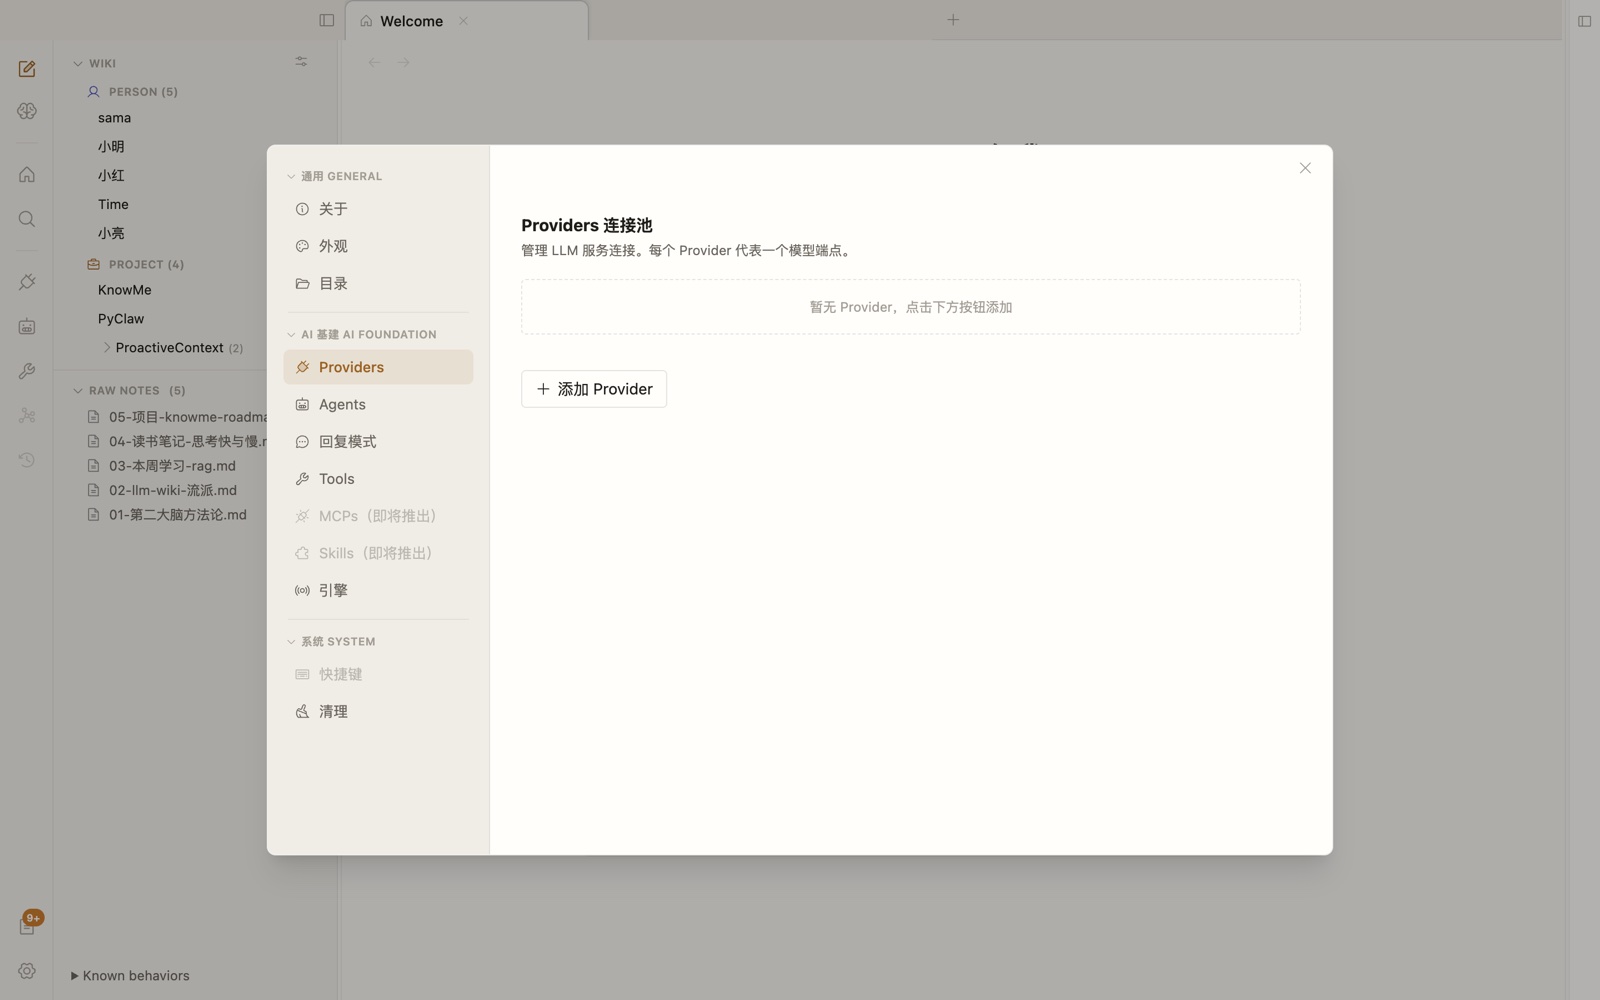Expand ProactiveContext tree item
Screen dimensions: 1600x1000
point(107,348)
